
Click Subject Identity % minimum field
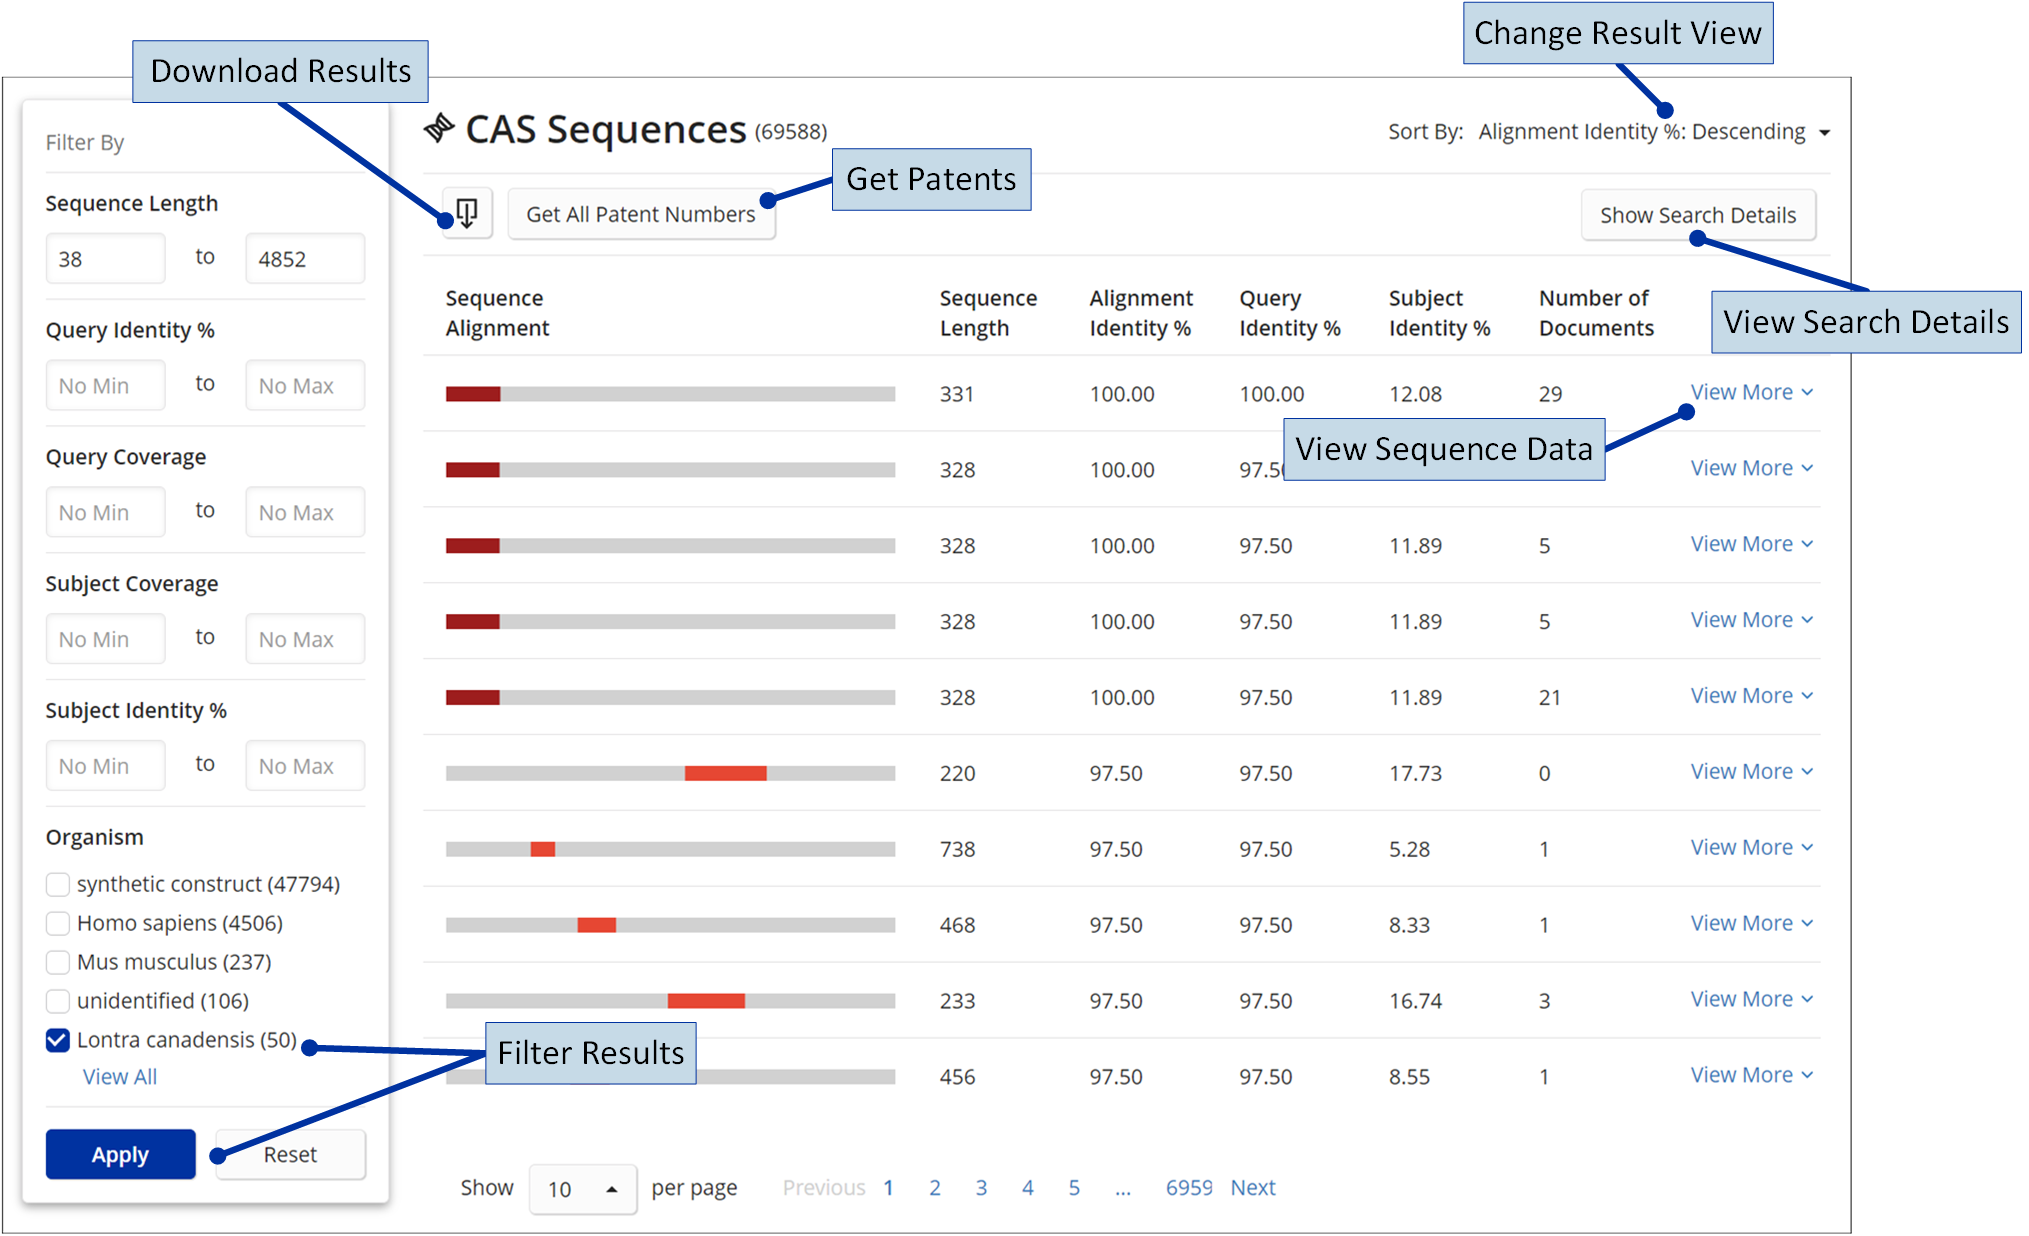point(105,766)
